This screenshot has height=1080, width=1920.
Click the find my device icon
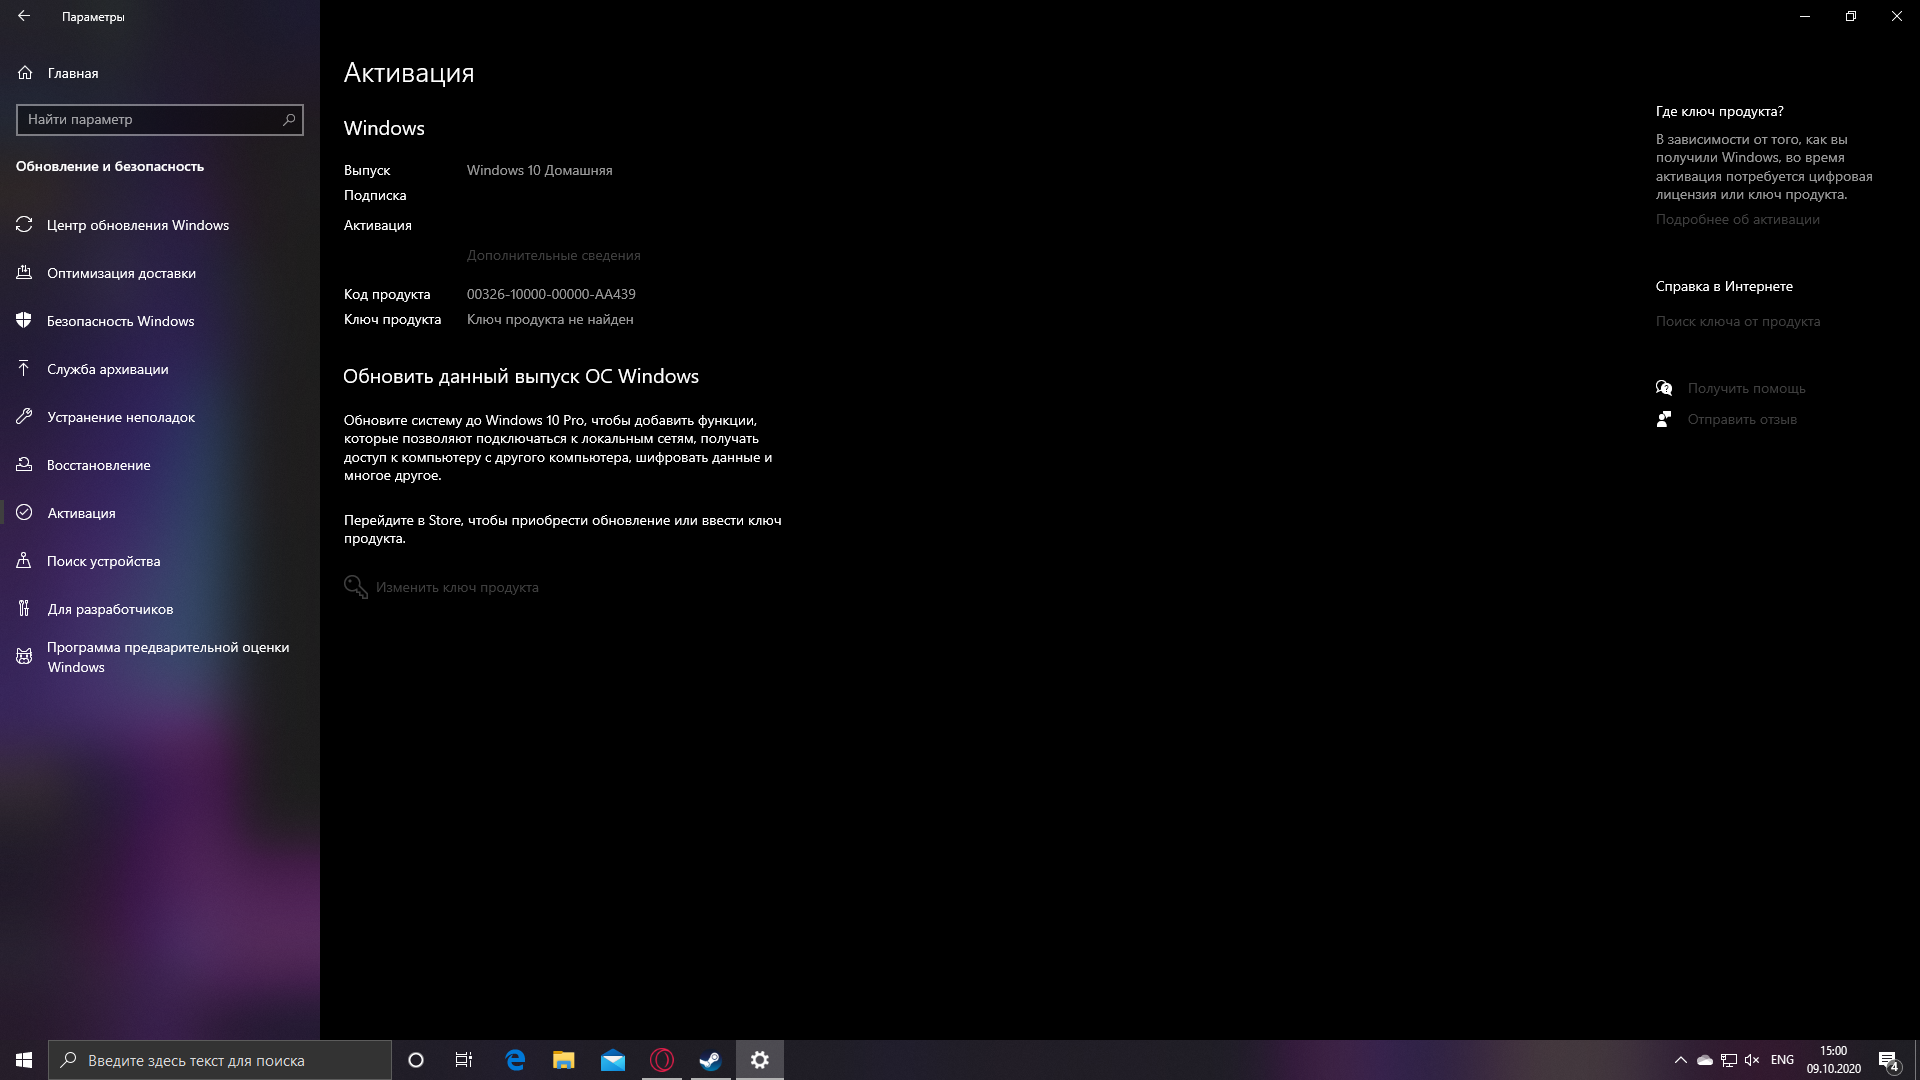24,561
